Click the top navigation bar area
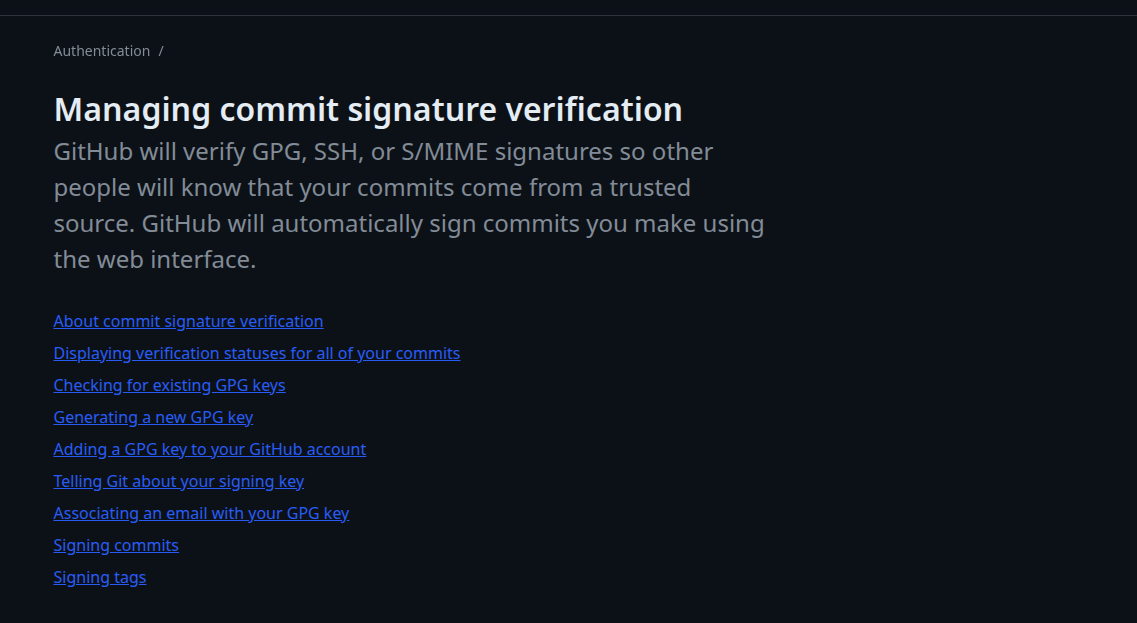 point(568,10)
